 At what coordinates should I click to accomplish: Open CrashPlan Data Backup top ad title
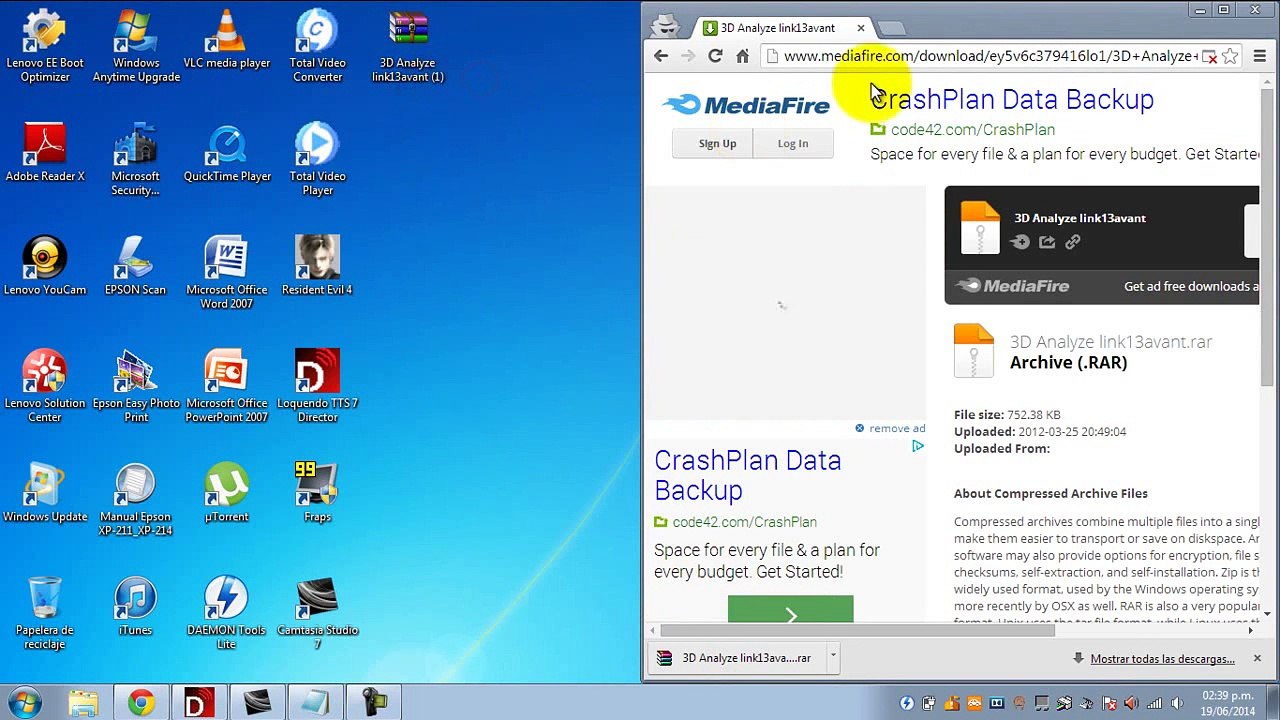pos(1012,99)
